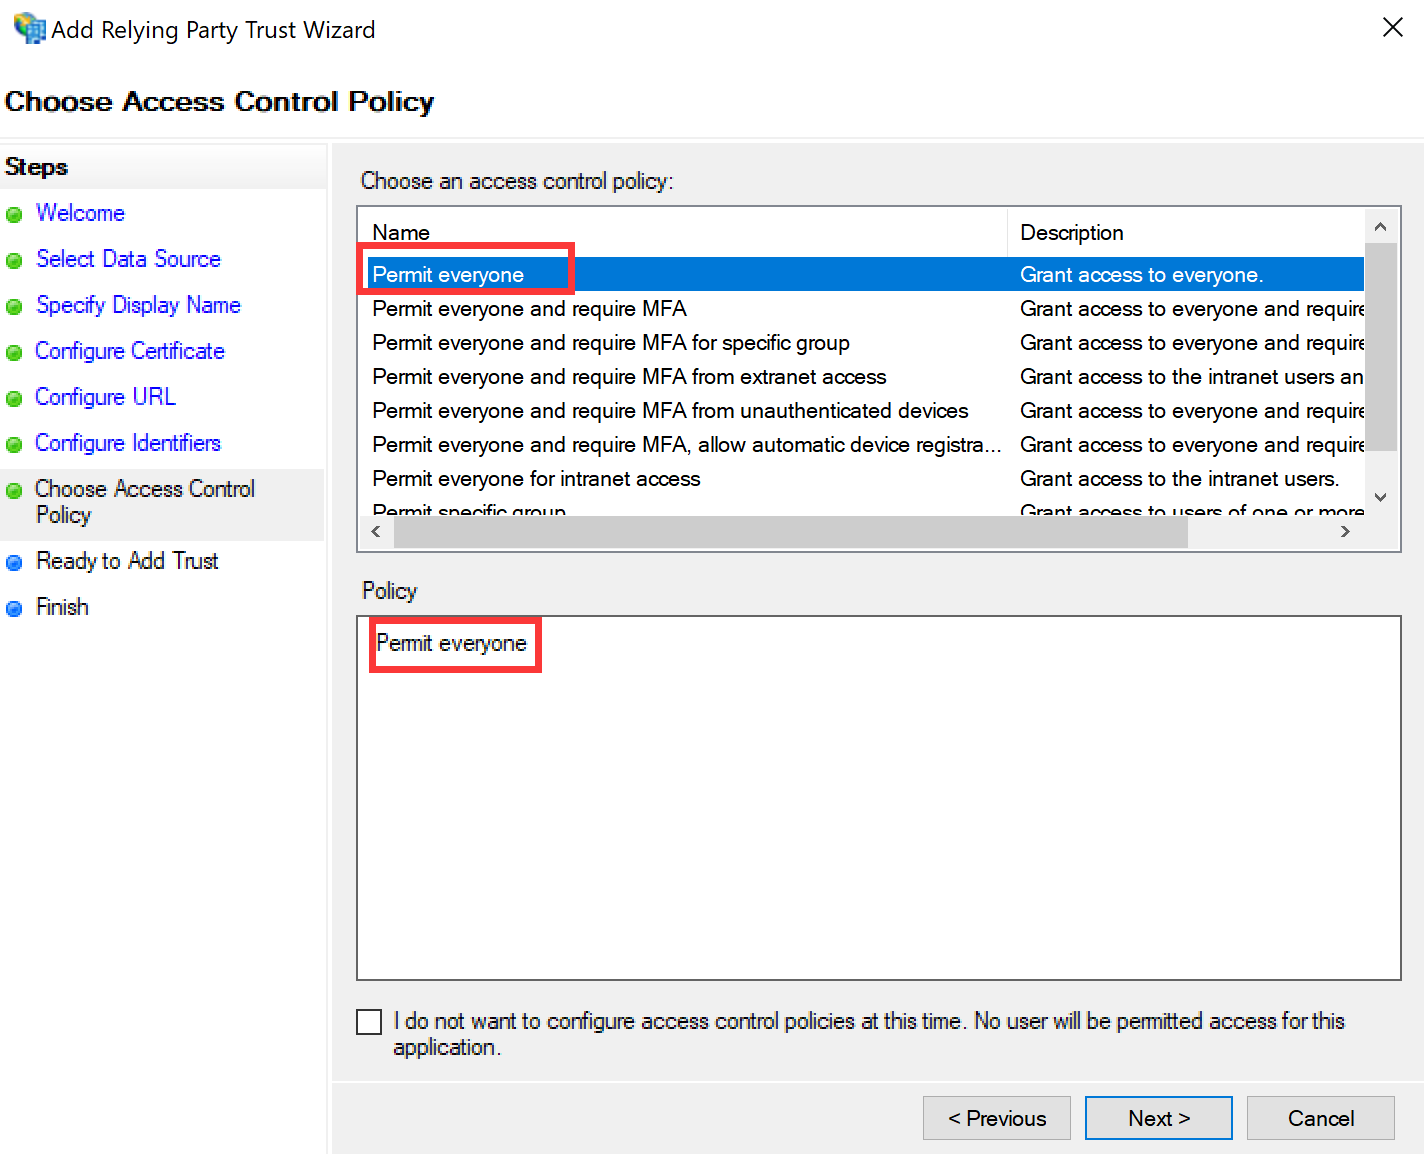Choose Permit everyone for intranet access
This screenshot has height=1154, width=1424.
[x=536, y=479]
